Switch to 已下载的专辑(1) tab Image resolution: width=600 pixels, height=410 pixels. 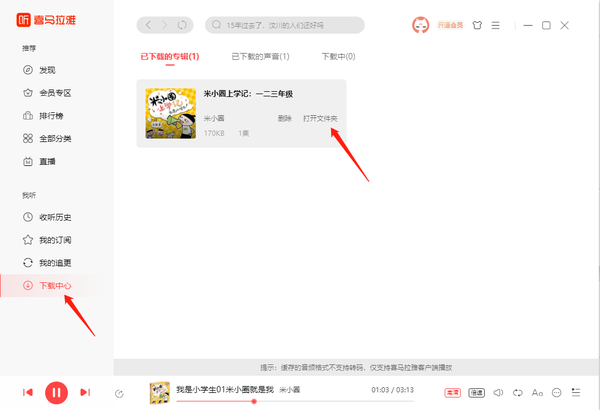pyautogui.click(x=170, y=57)
